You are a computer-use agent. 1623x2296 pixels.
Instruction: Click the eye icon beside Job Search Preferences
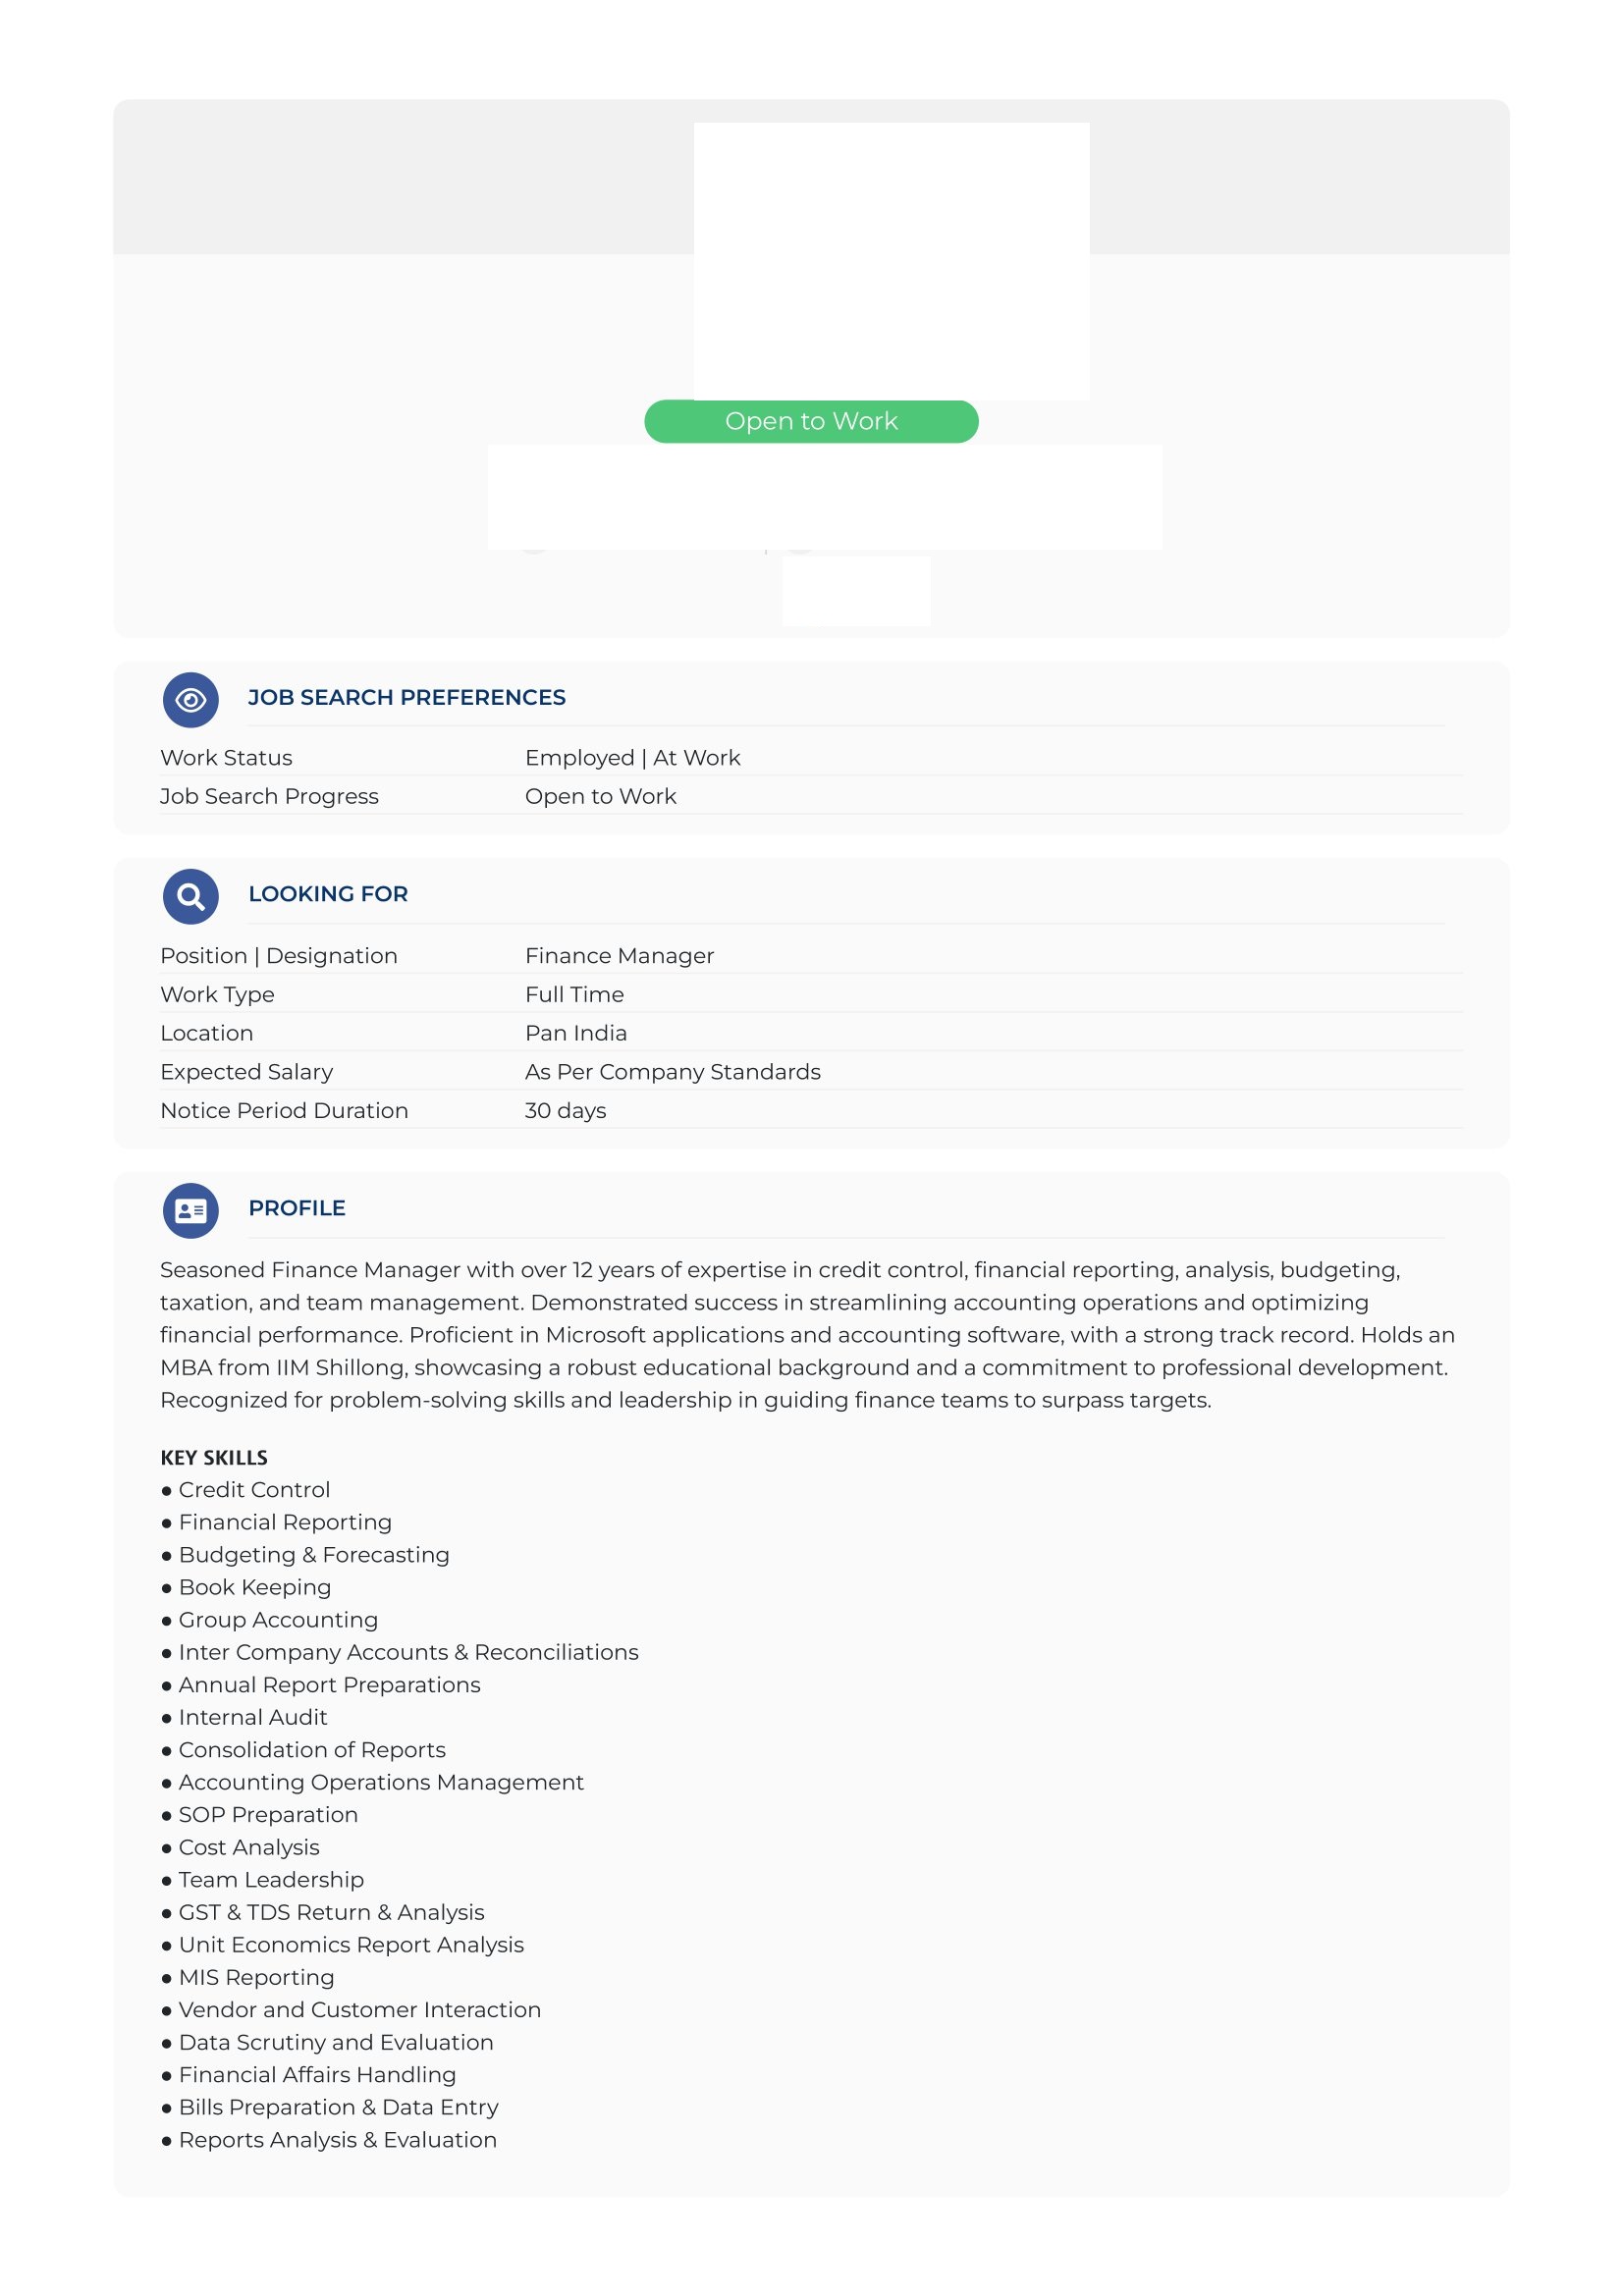(190, 700)
